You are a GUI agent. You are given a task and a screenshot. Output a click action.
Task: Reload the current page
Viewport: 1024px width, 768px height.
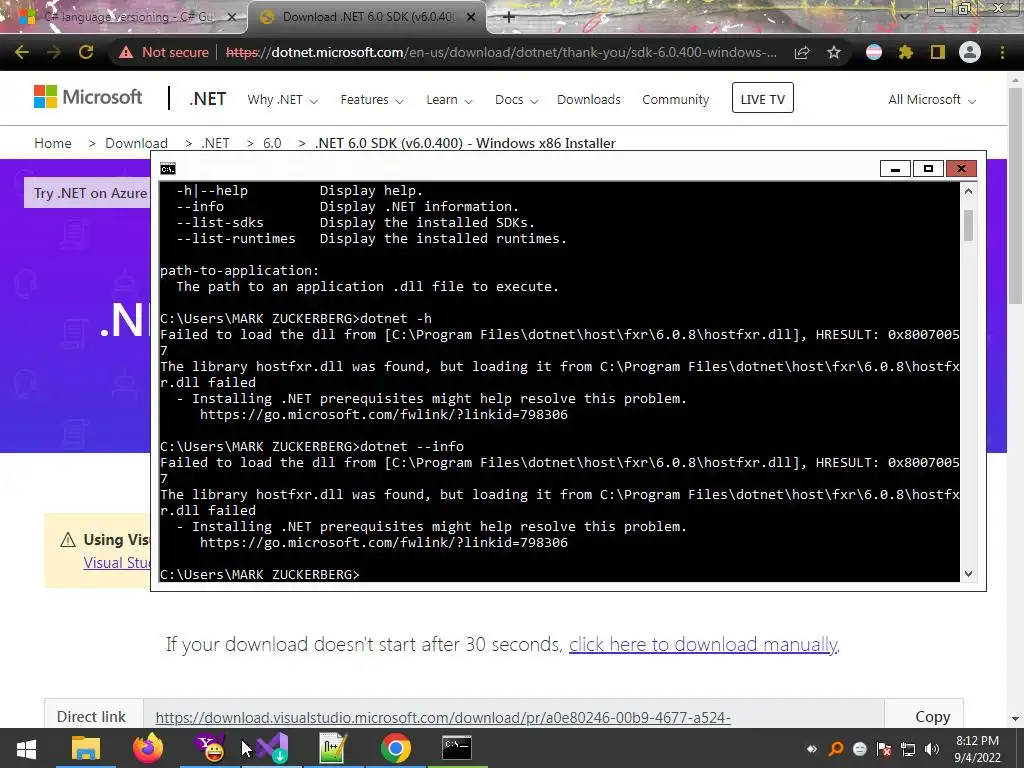(x=86, y=52)
